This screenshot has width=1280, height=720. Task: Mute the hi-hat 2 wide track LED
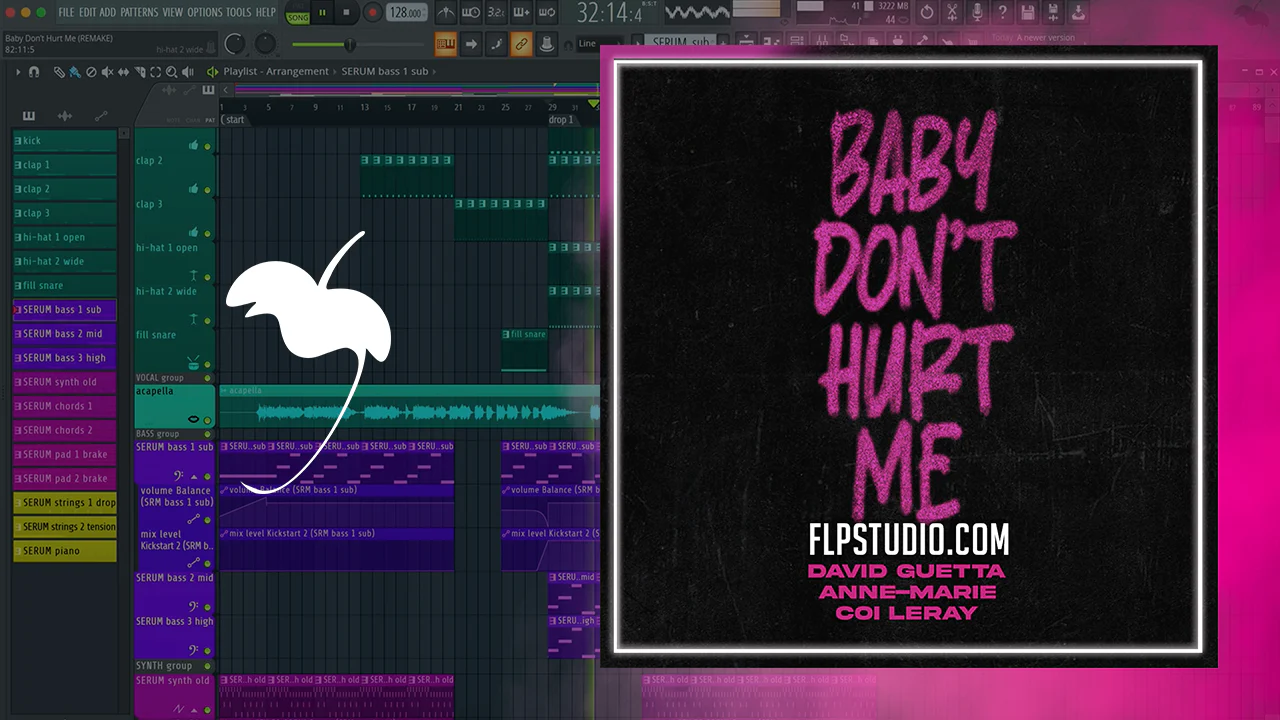pos(208,320)
